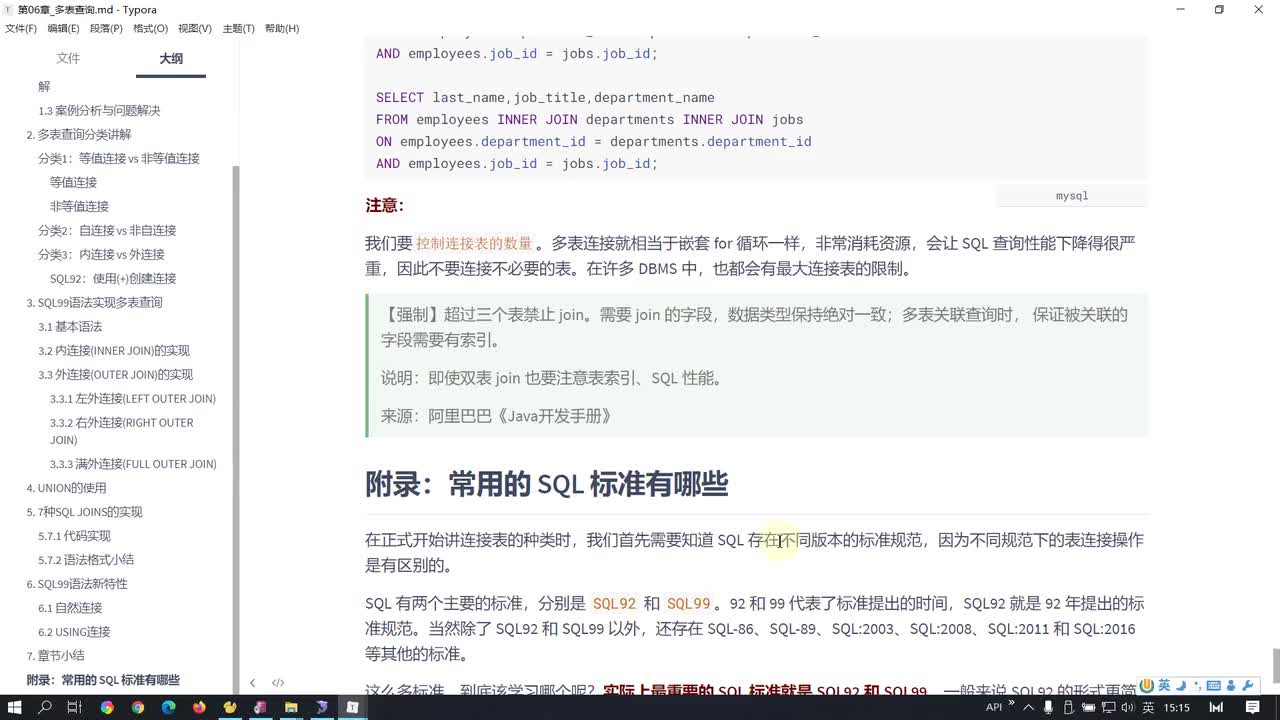
Task: Open SQL92：使用(+)创建连接 outline item
Action: coord(113,279)
